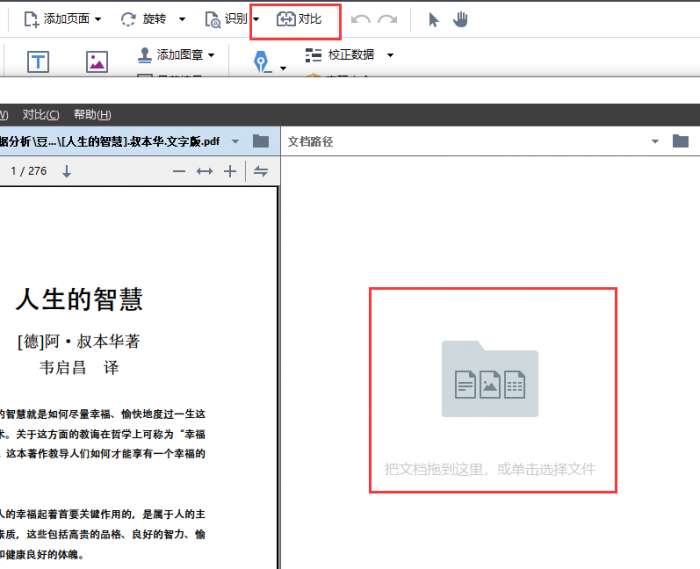The height and width of the screenshot is (569, 700).
Task: Open the 对比(C) menu
Action: pos(41,114)
